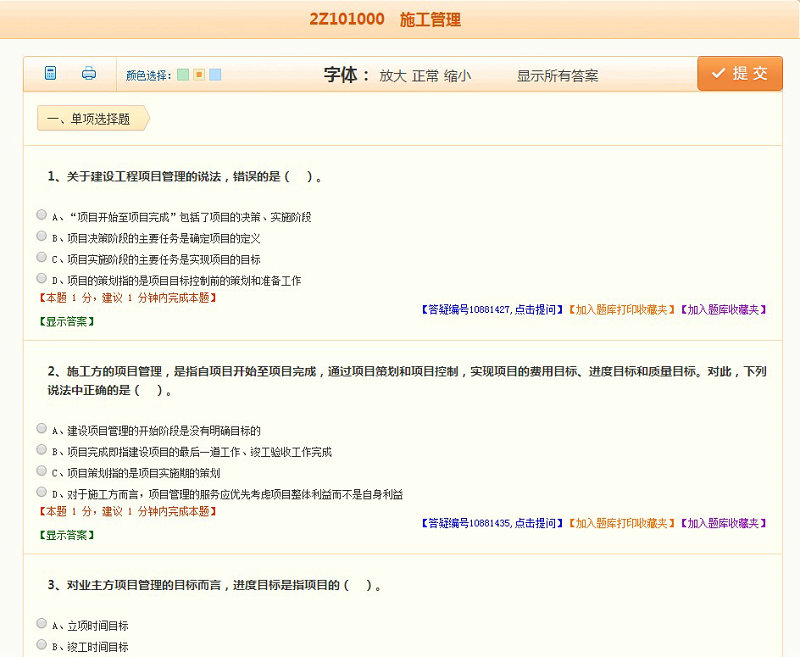Select the blue color scheme swatch

[215, 75]
